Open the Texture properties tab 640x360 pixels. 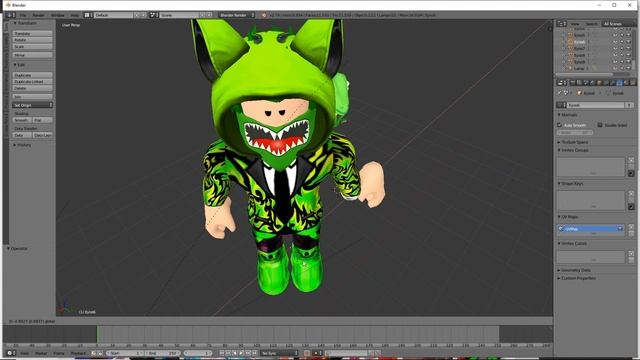pyautogui.click(x=633, y=83)
